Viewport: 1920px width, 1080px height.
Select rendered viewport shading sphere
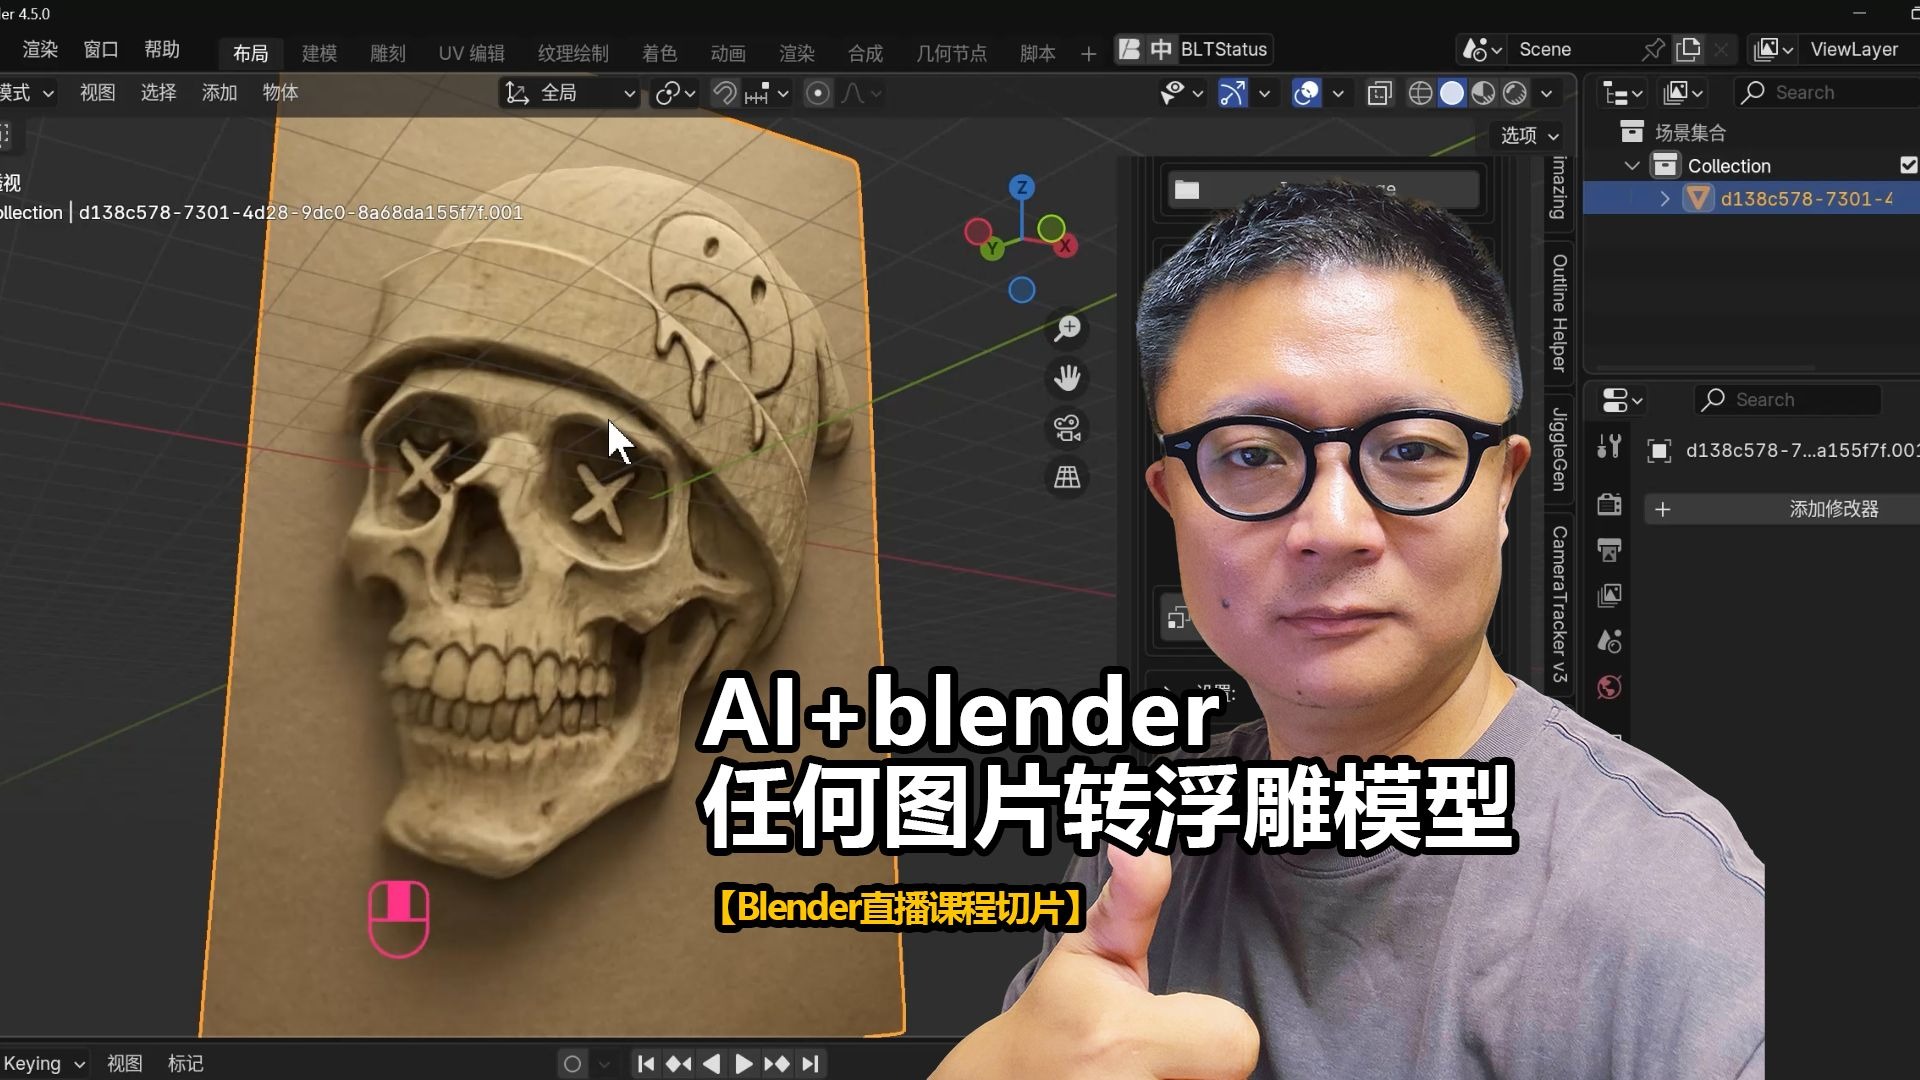pyautogui.click(x=1515, y=93)
